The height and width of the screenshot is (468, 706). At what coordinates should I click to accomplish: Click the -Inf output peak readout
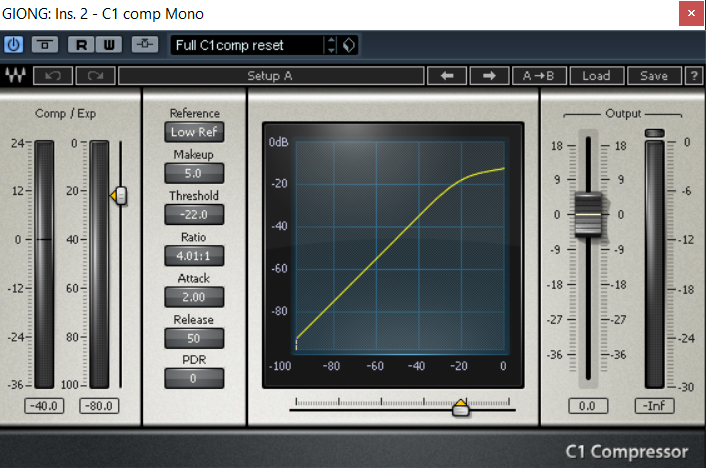tap(655, 406)
